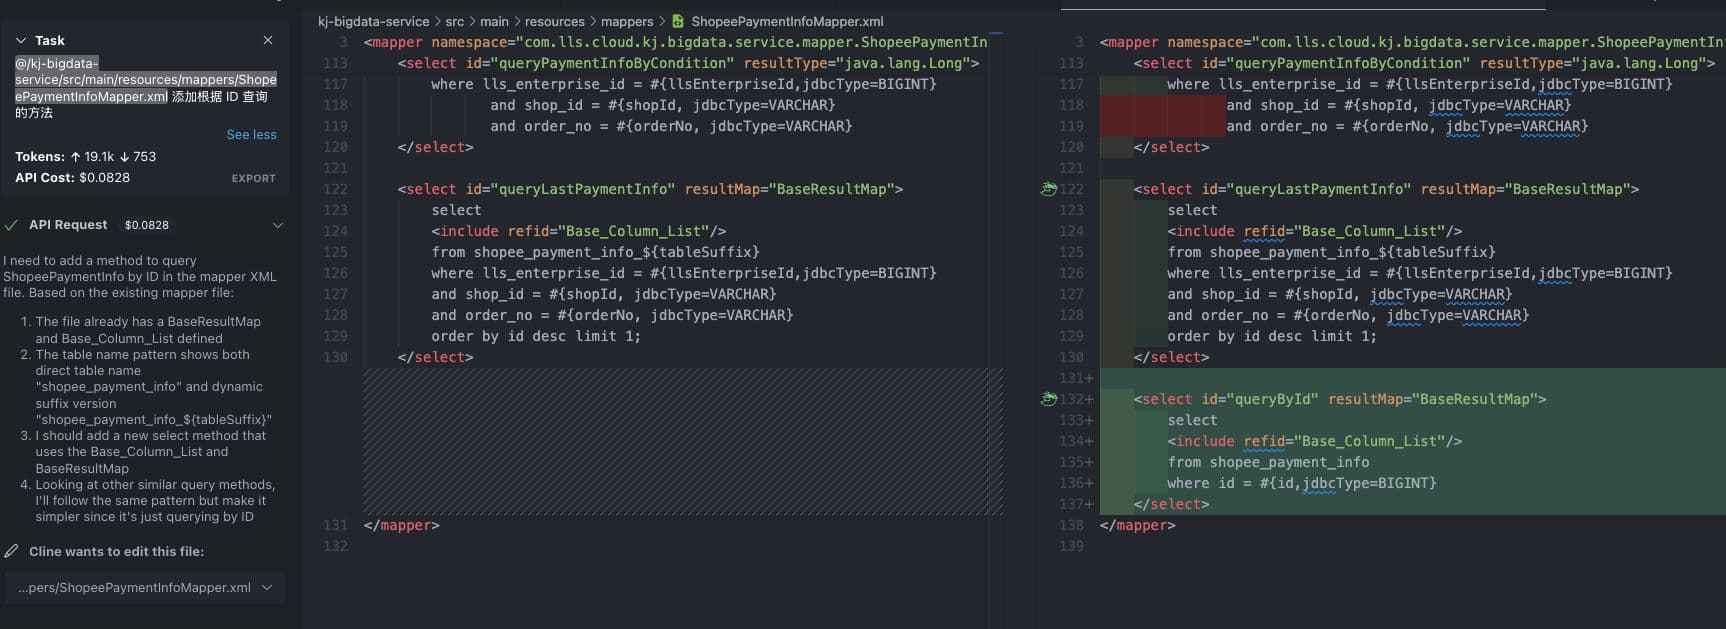
Task: Collapse the Task header chevron
Action: (20, 41)
